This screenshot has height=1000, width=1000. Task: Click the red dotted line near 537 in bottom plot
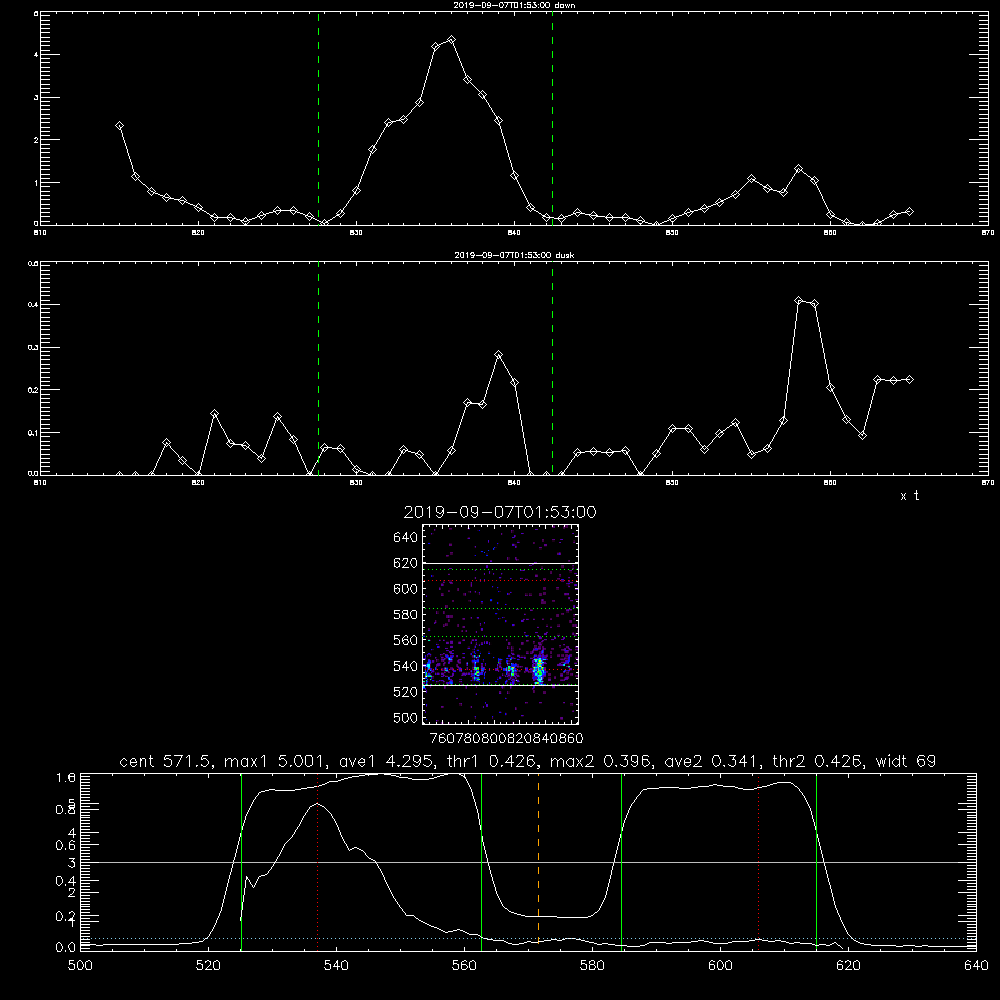(318, 861)
